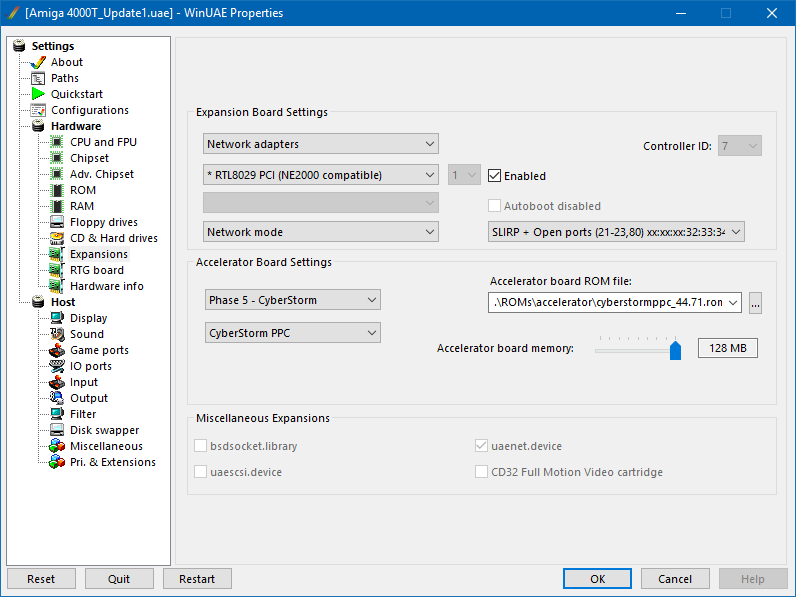Screen dimensions: 796x597
Task: Browse for accelerator ROM file button
Action: 755,303
